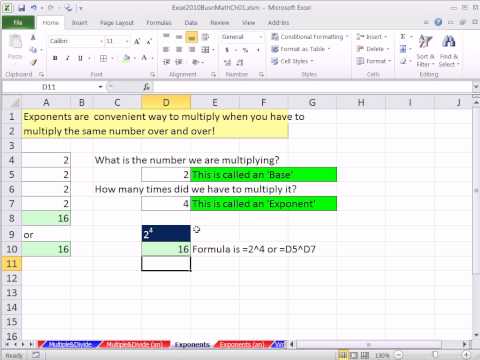
Task: Click the Comma Style icon
Action: click(x=258, y=50)
